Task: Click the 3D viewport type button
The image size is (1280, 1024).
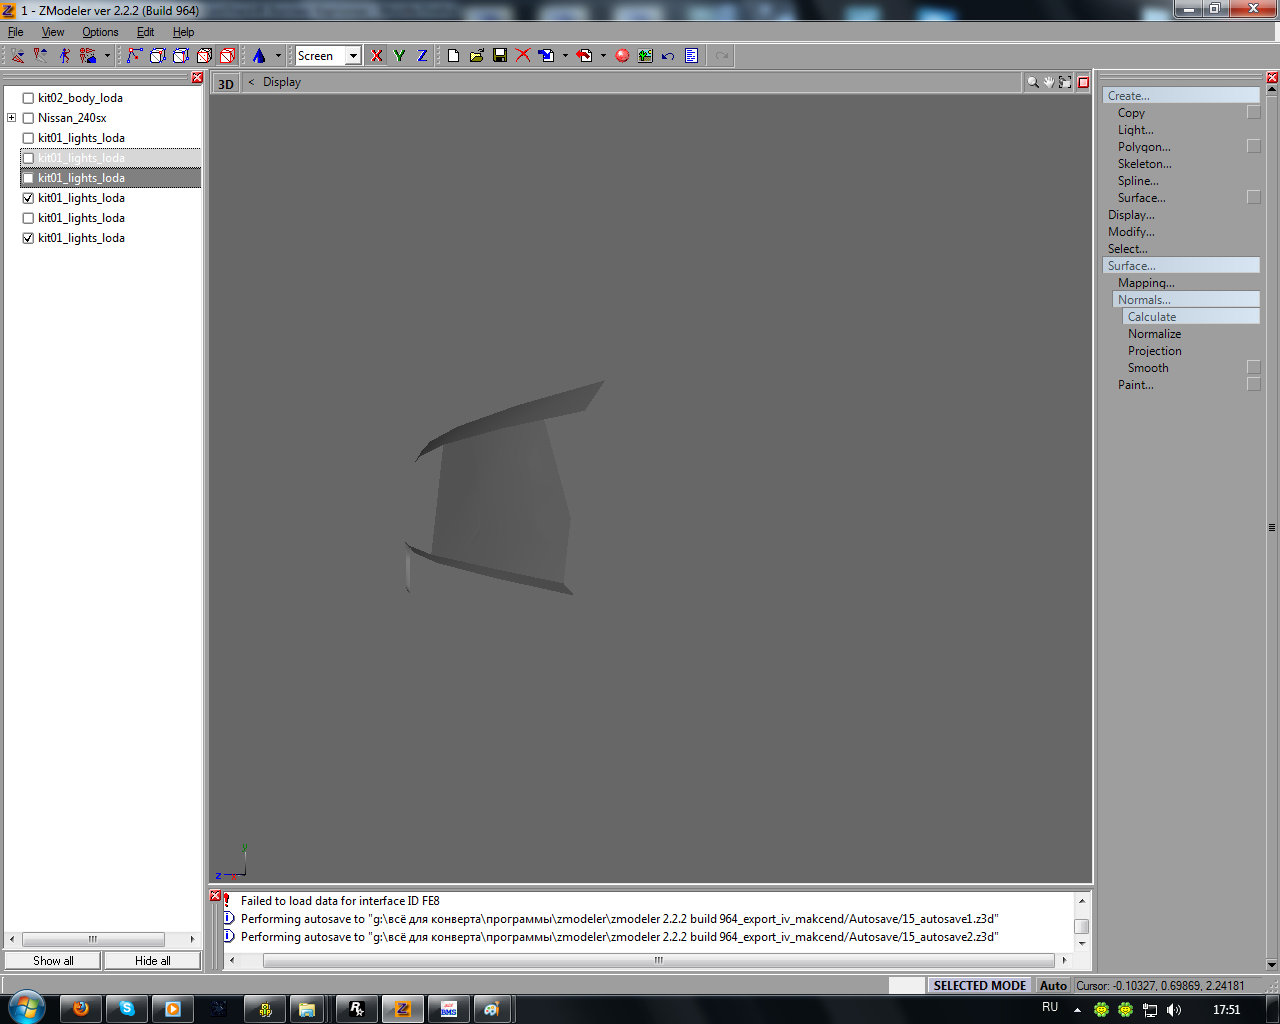Action: coord(226,84)
